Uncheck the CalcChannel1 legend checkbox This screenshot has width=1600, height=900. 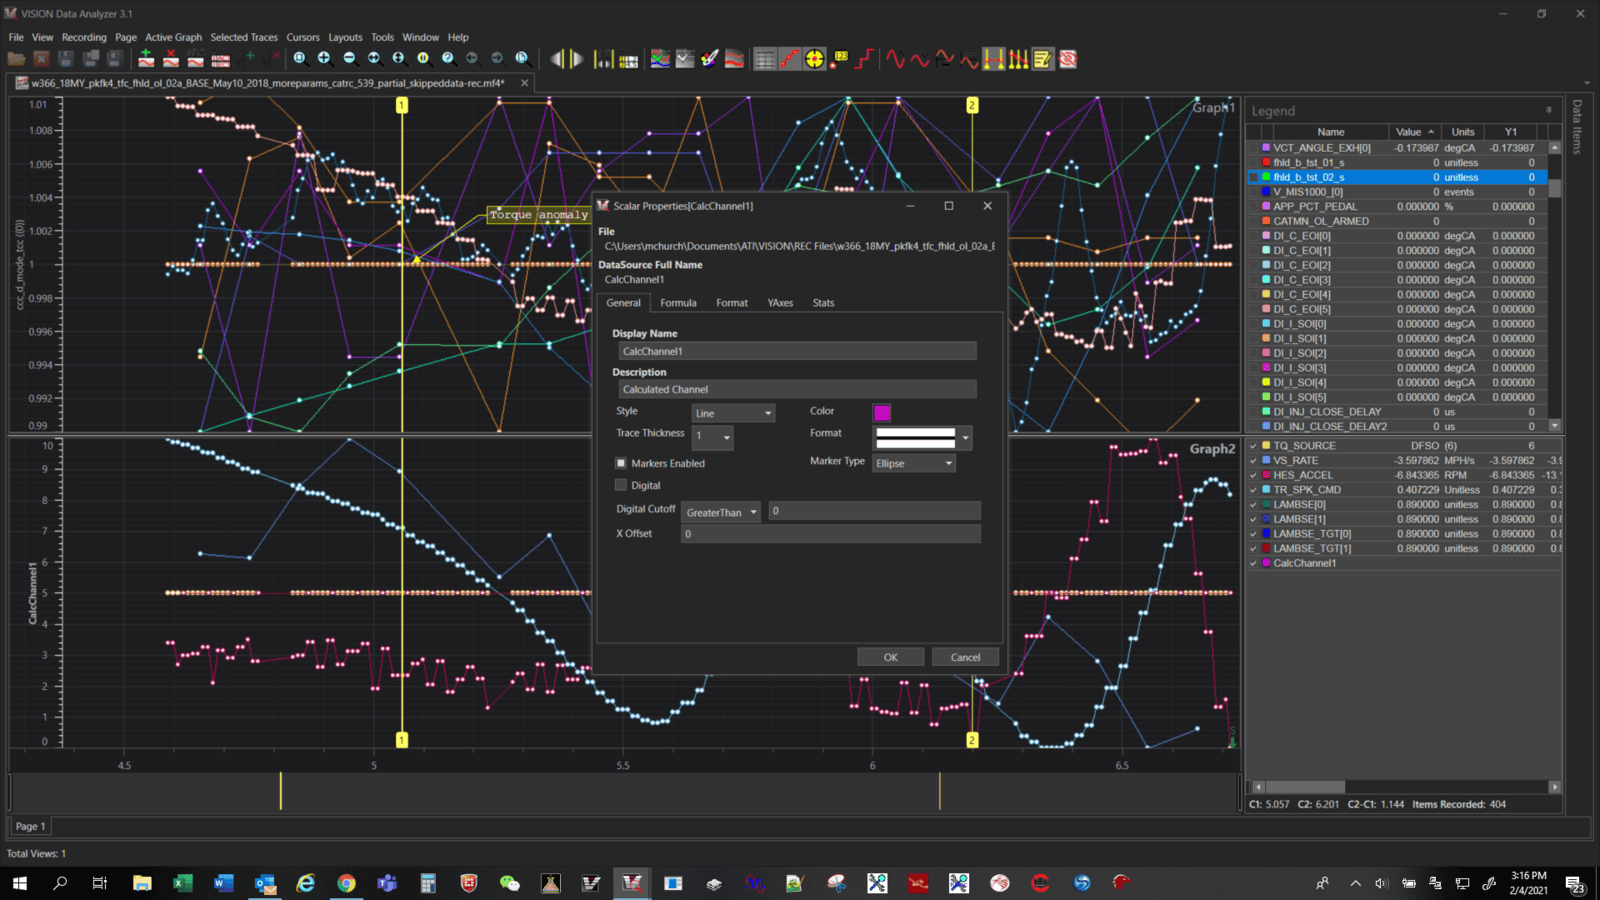tap(1253, 563)
